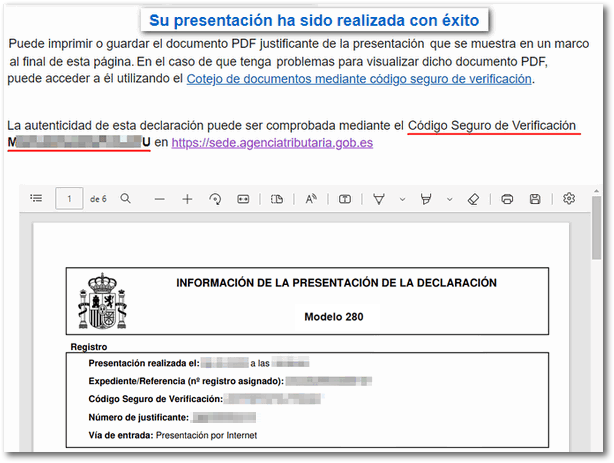
Task: Activate the read aloud tool
Action: point(311,199)
